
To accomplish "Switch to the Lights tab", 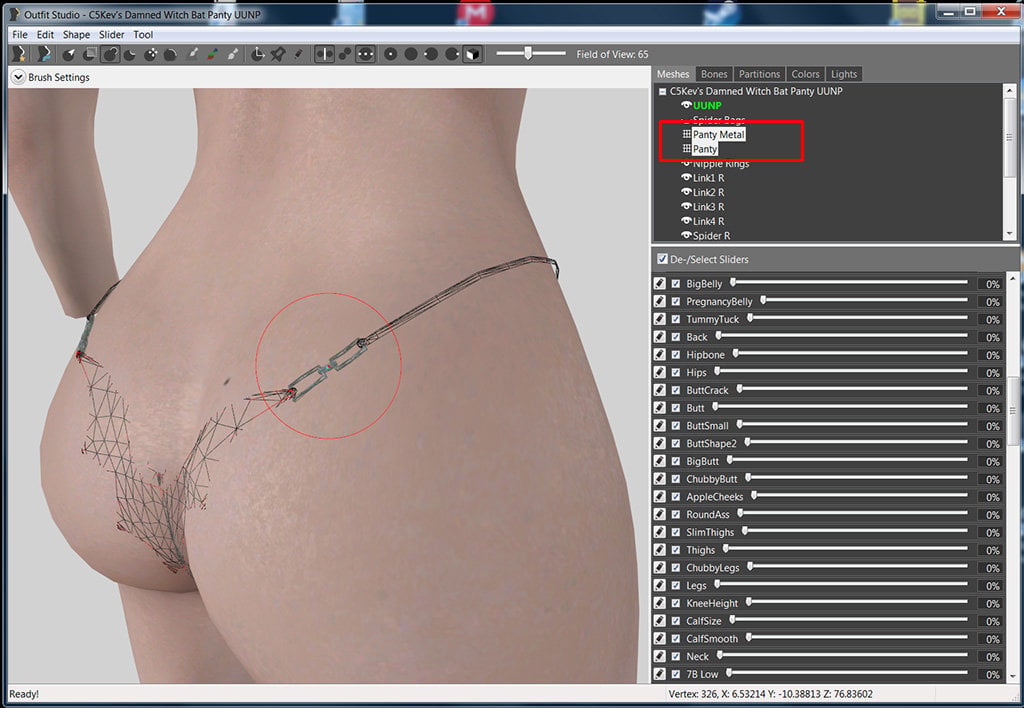I will coord(844,74).
